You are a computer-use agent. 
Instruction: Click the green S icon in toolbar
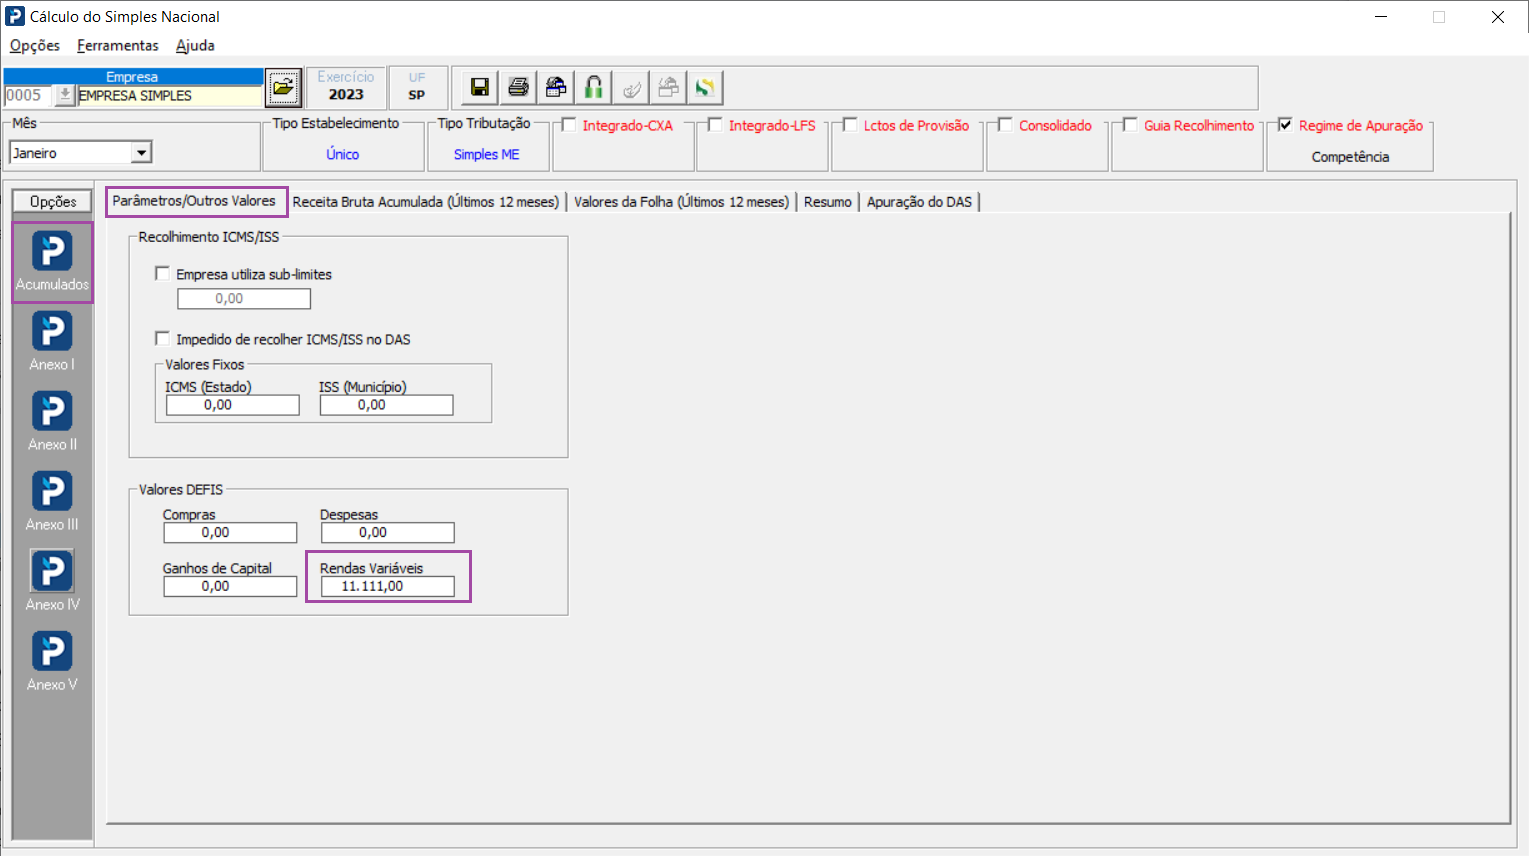(x=705, y=88)
